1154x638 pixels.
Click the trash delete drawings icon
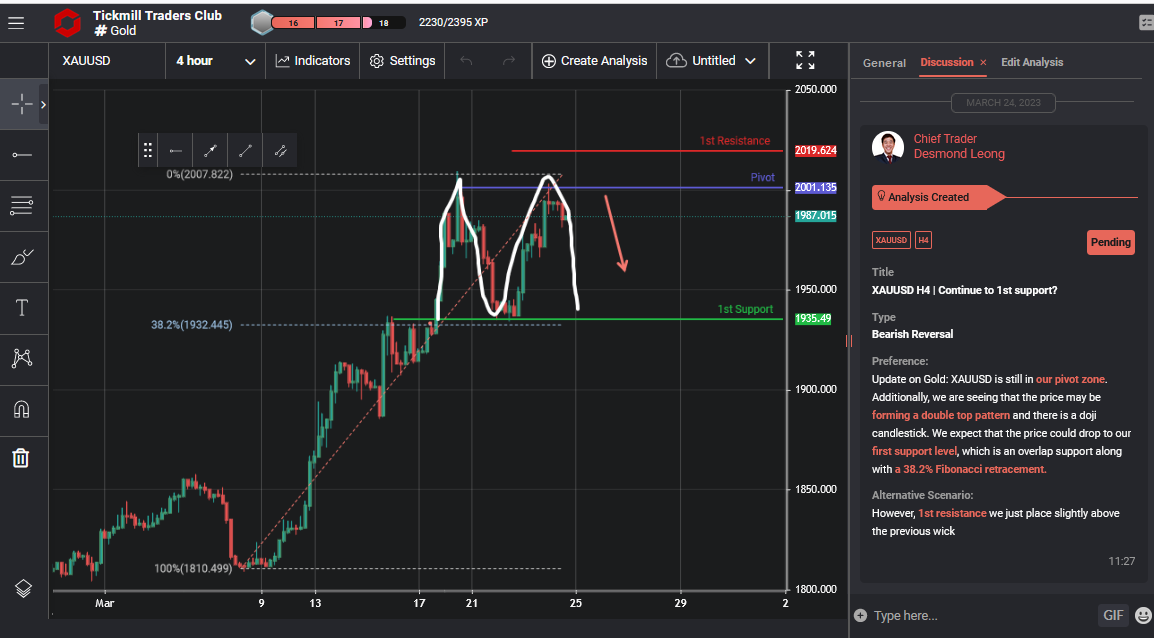click(x=21, y=458)
